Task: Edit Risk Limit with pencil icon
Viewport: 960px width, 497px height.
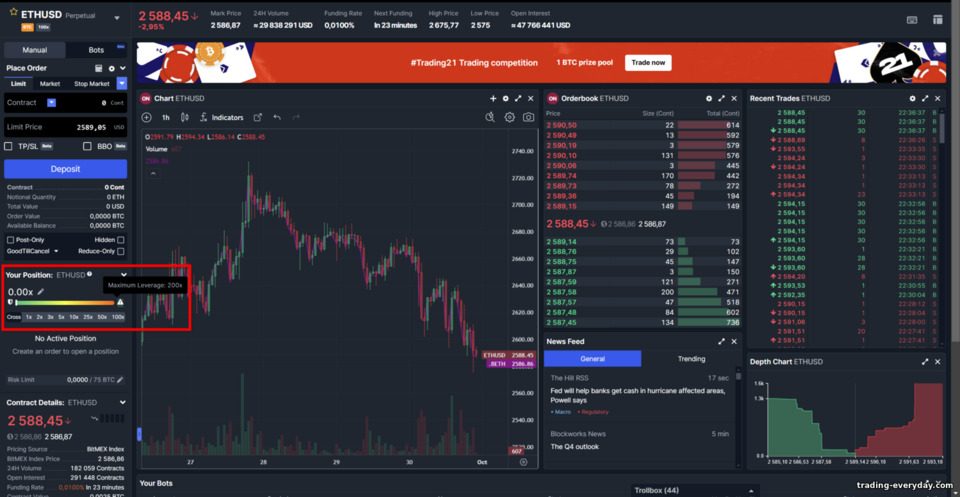Action: 120,380
